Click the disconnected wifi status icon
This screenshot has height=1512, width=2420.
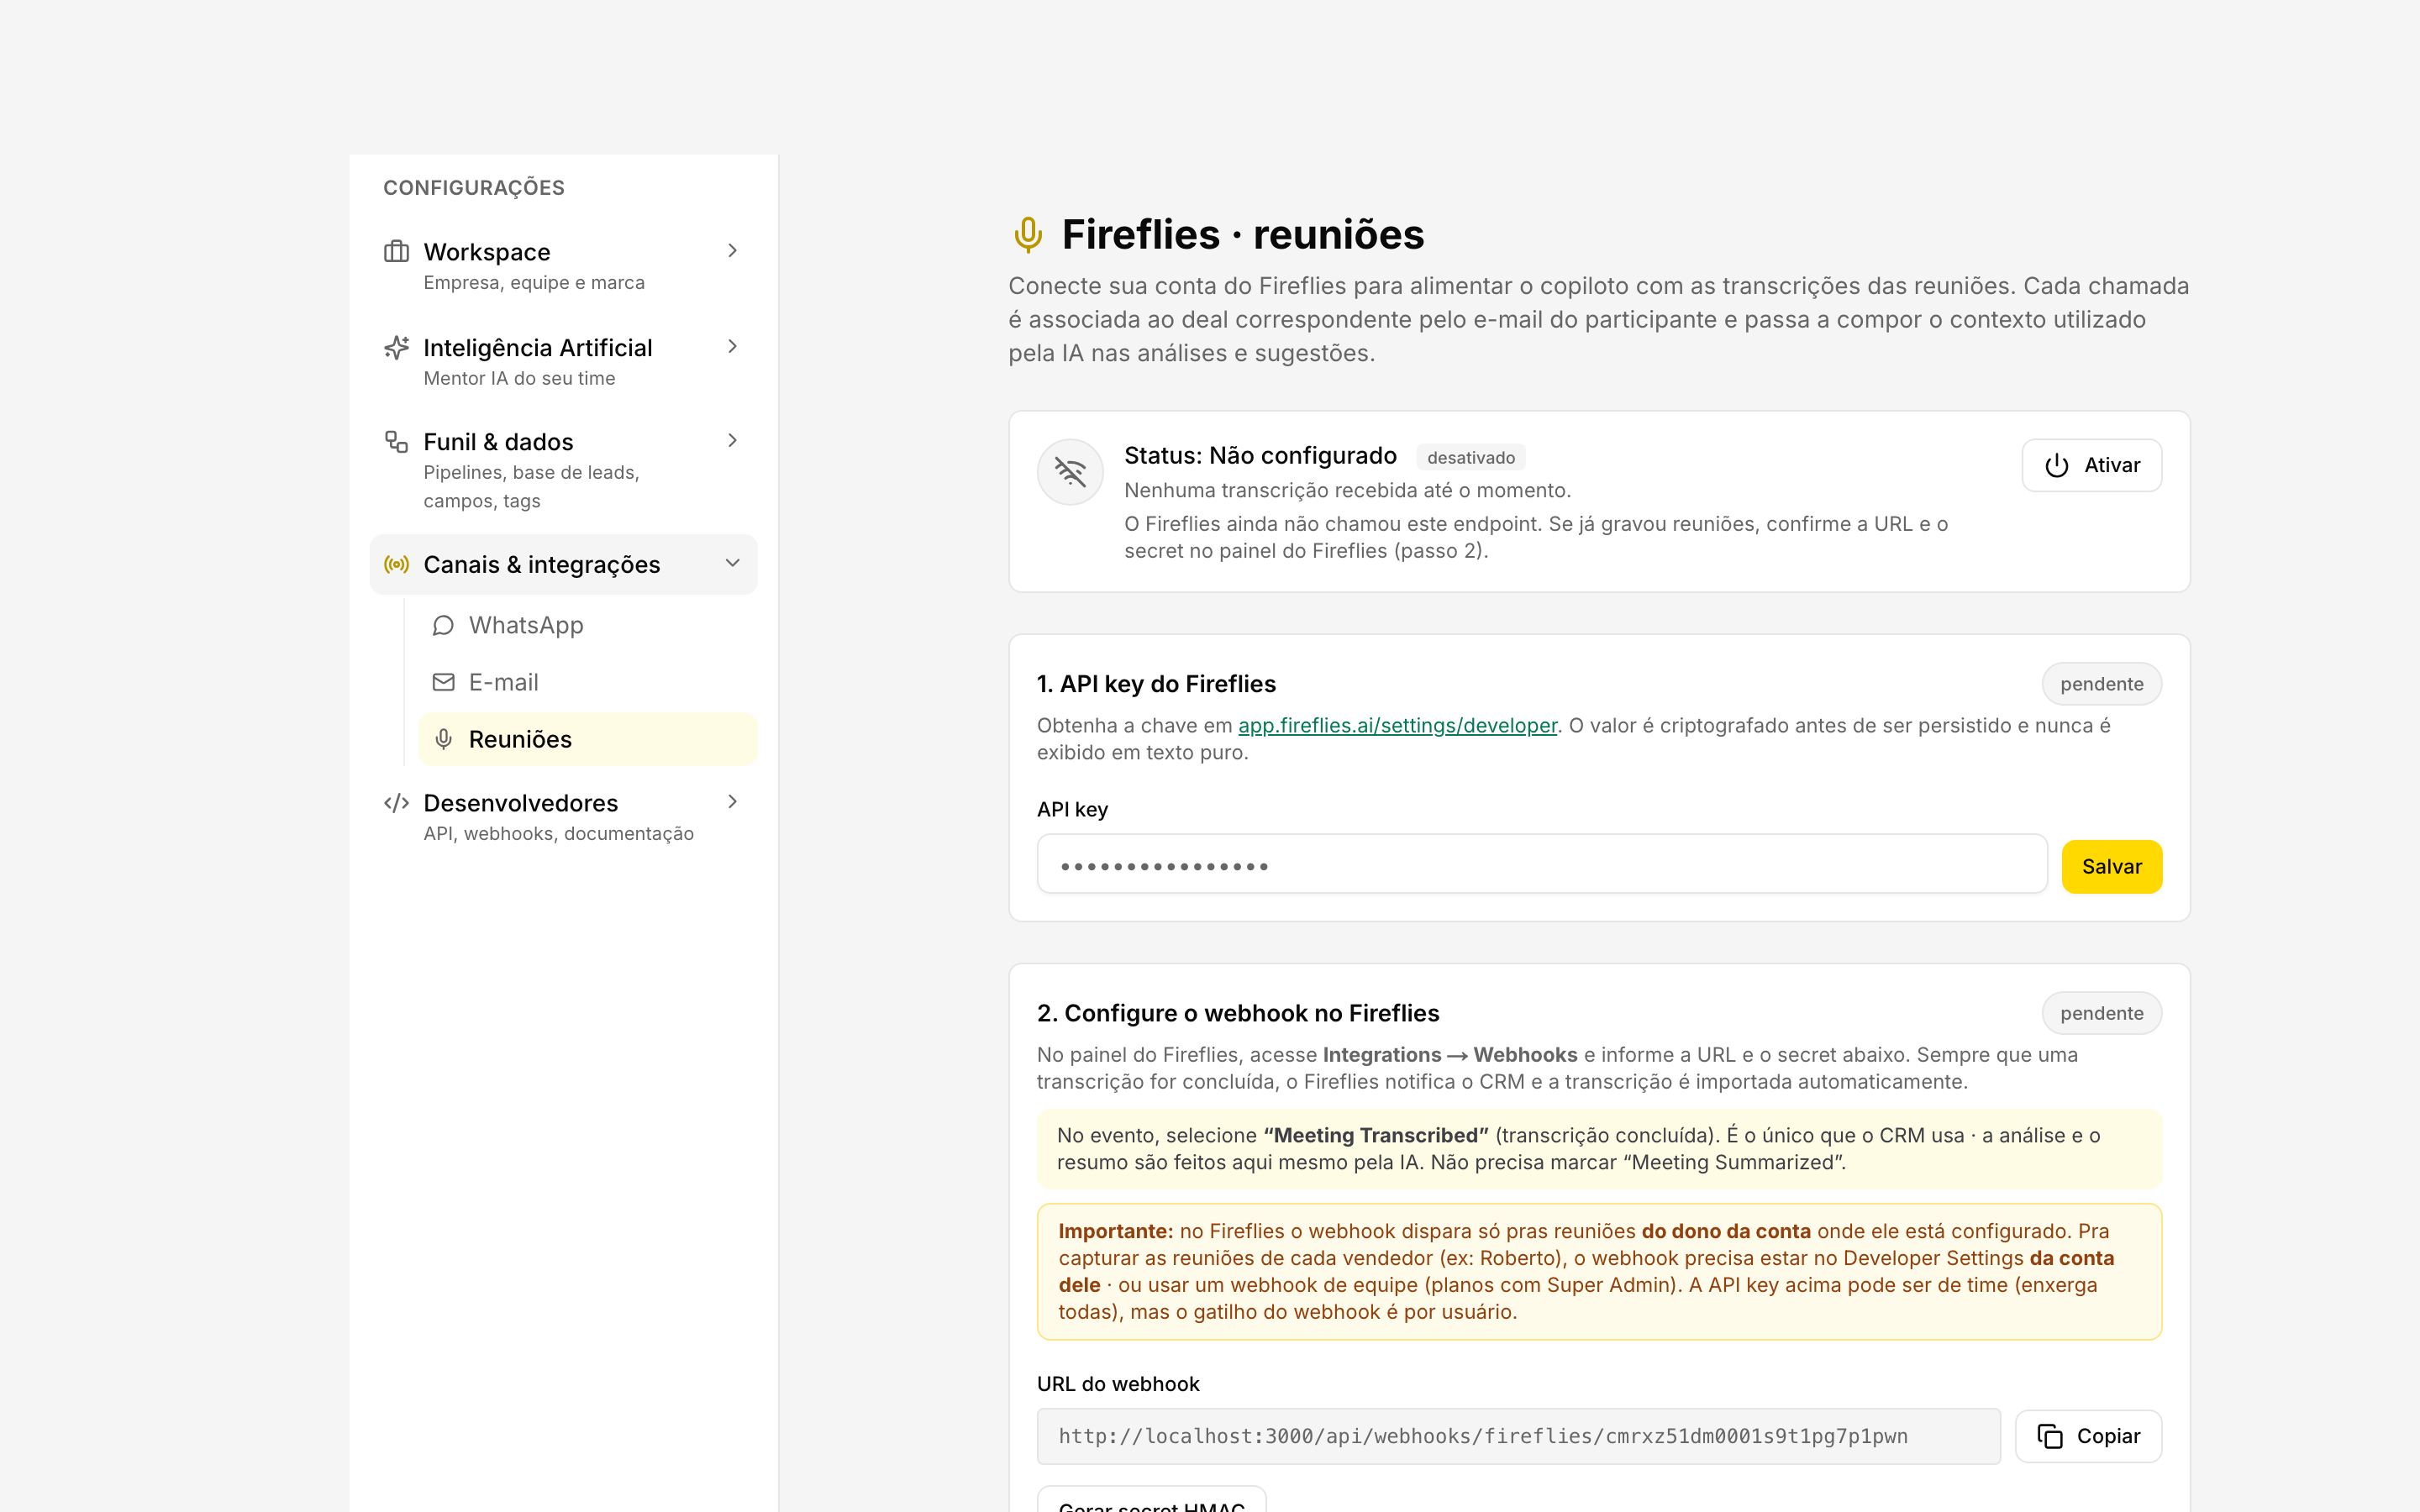(x=1070, y=471)
